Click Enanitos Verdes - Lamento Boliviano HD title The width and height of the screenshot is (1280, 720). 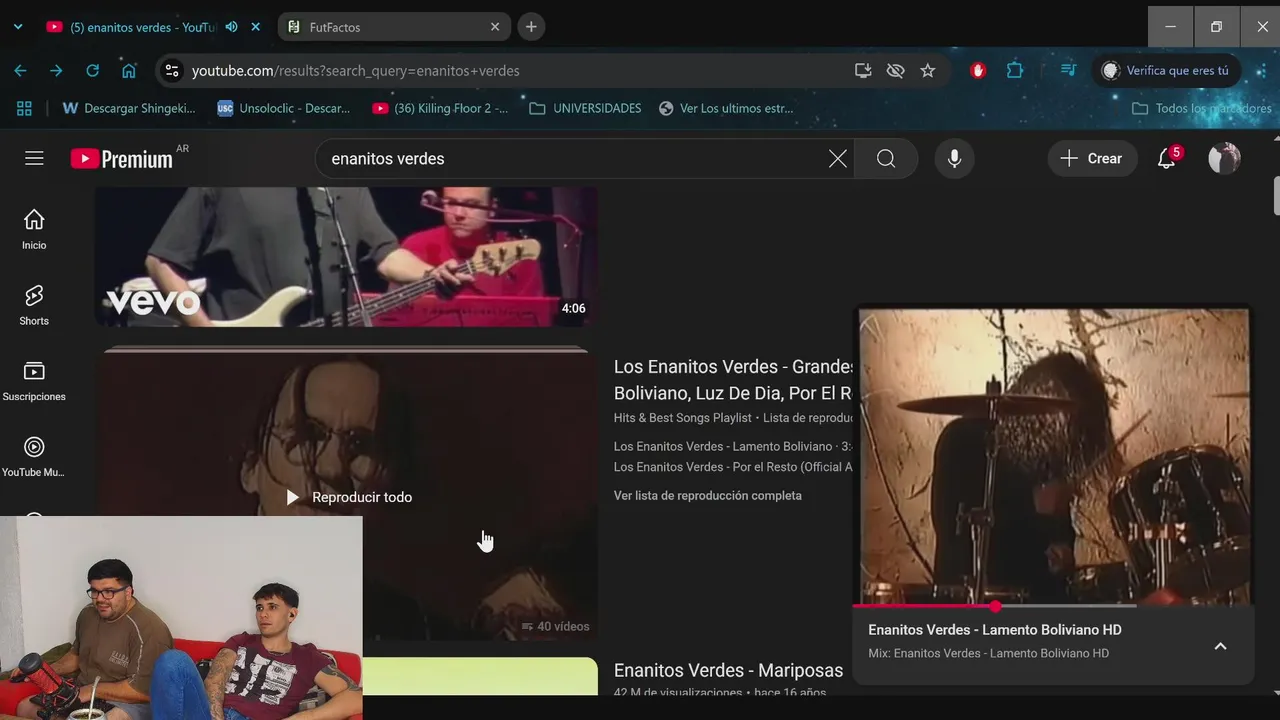click(x=995, y=630)
